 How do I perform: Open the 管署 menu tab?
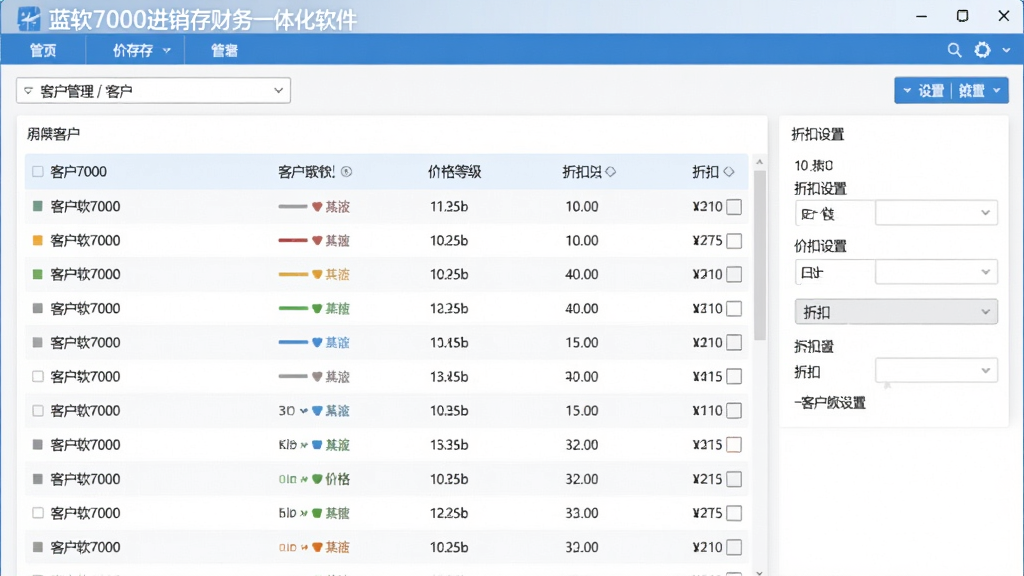(x=224, y=50)
